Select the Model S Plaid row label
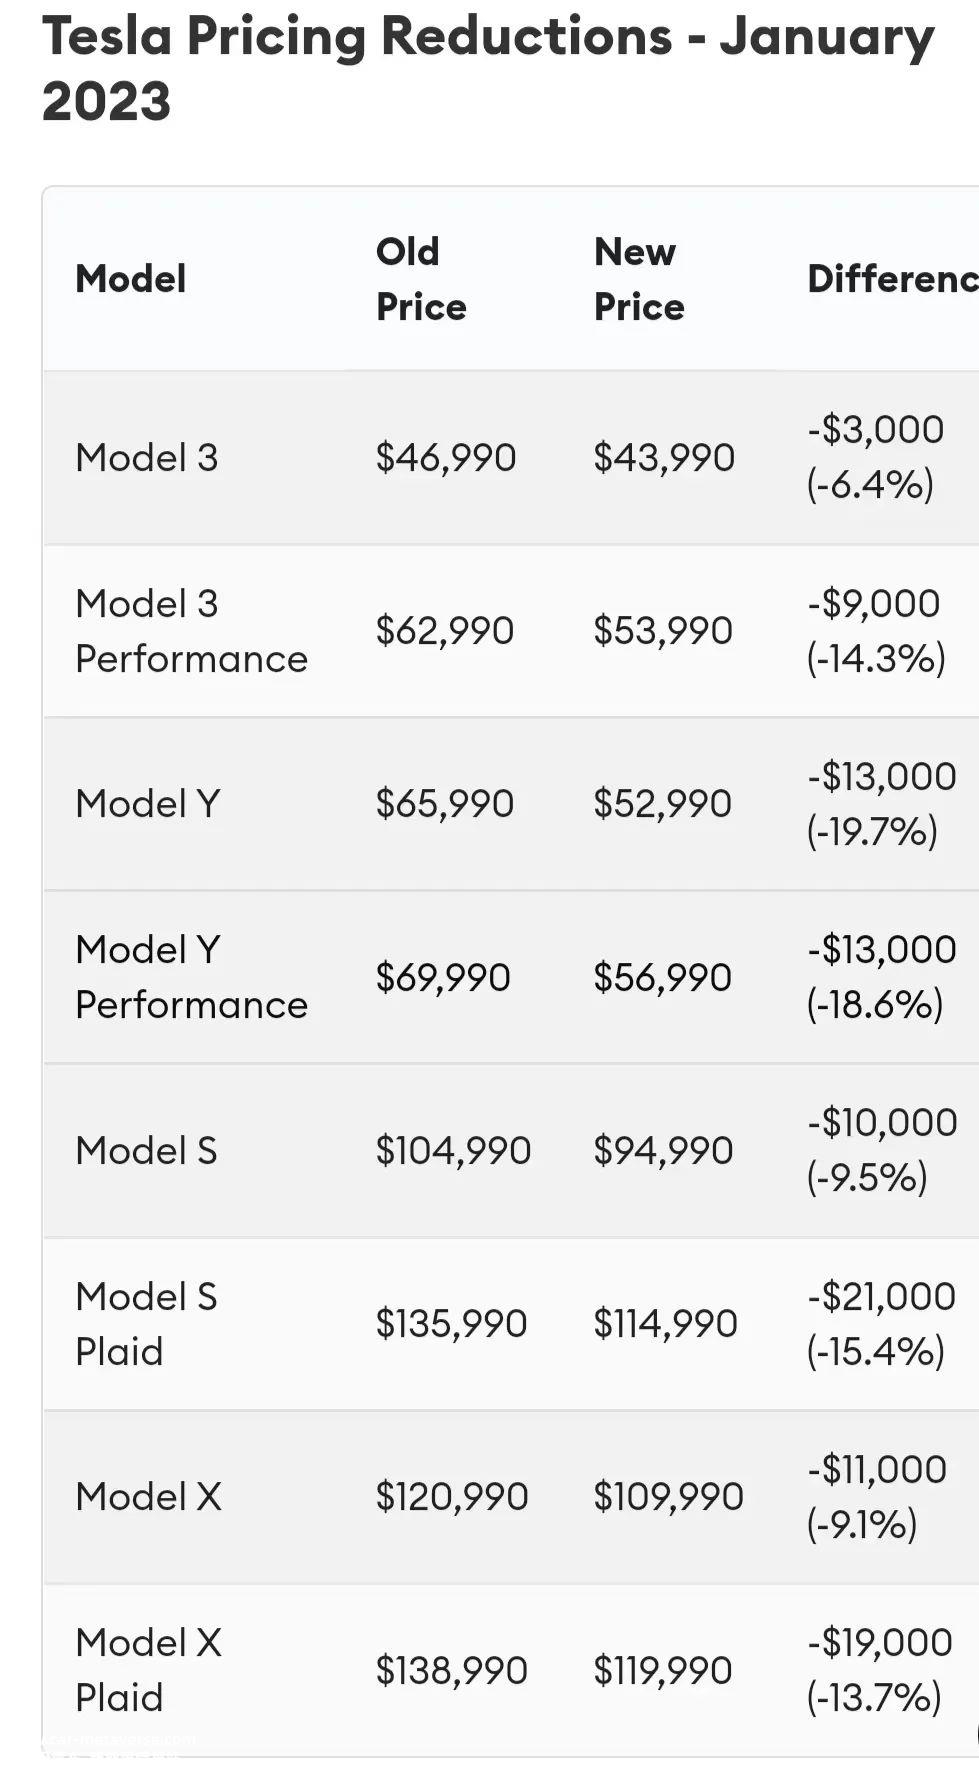 click(147, 1324)
